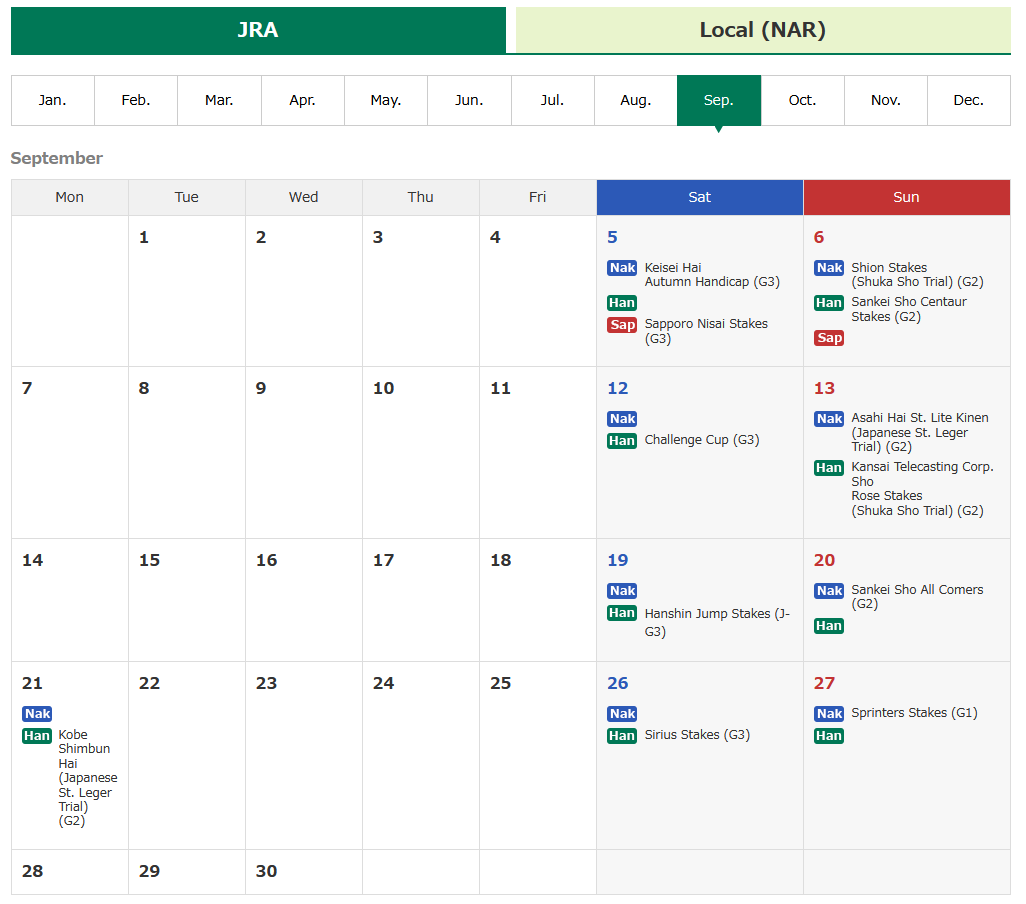The image size is (1026, 904).
Task: Select the Apr. month tab
Action: click(x=302, y=100)
